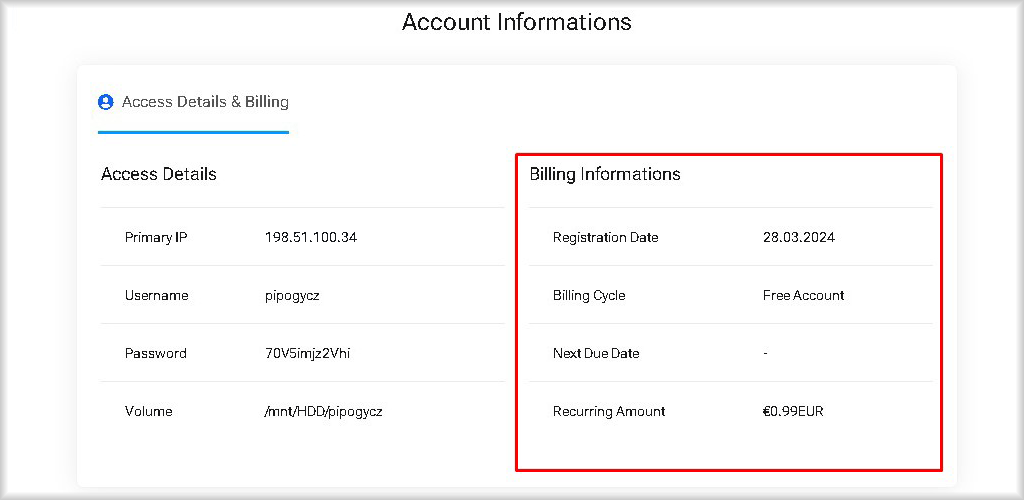The image size is (1024, 500).
Task: Select the Primary IP value 198.51.100.34
Action: coord(311,238)
